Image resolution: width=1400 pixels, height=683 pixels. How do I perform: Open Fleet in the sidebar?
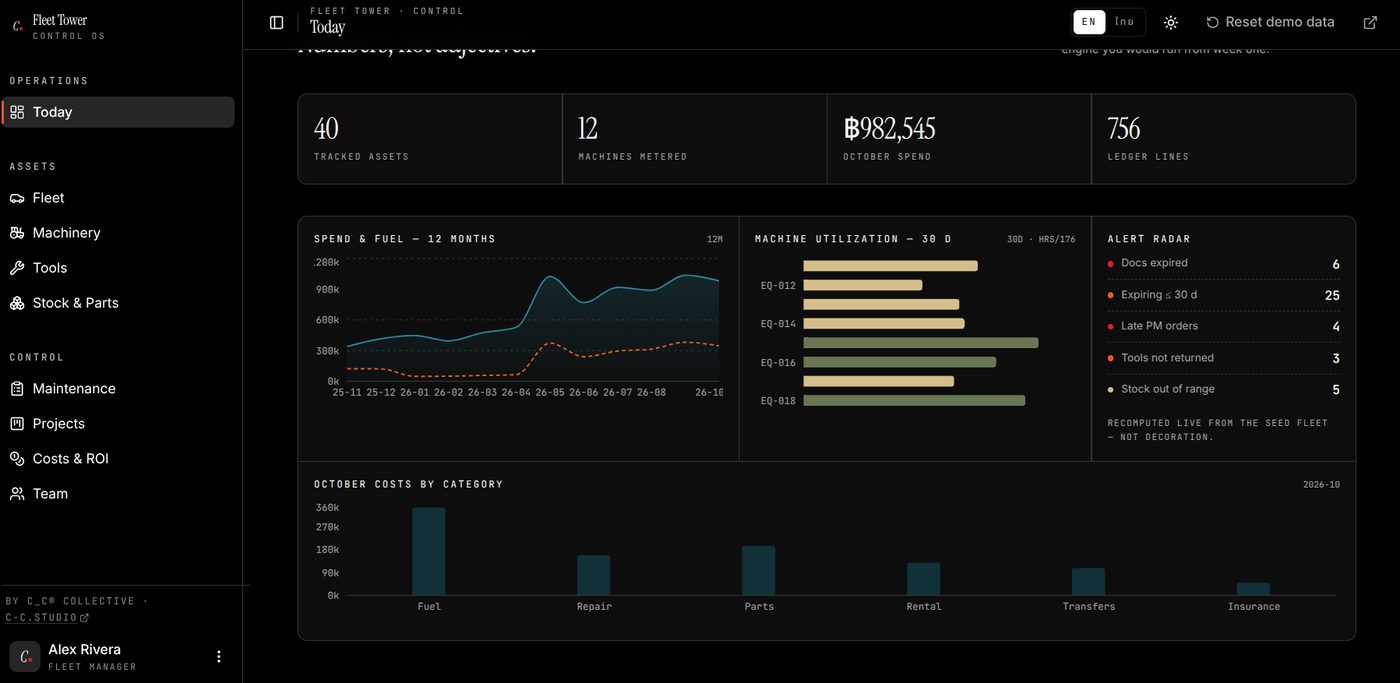(118, 198)
